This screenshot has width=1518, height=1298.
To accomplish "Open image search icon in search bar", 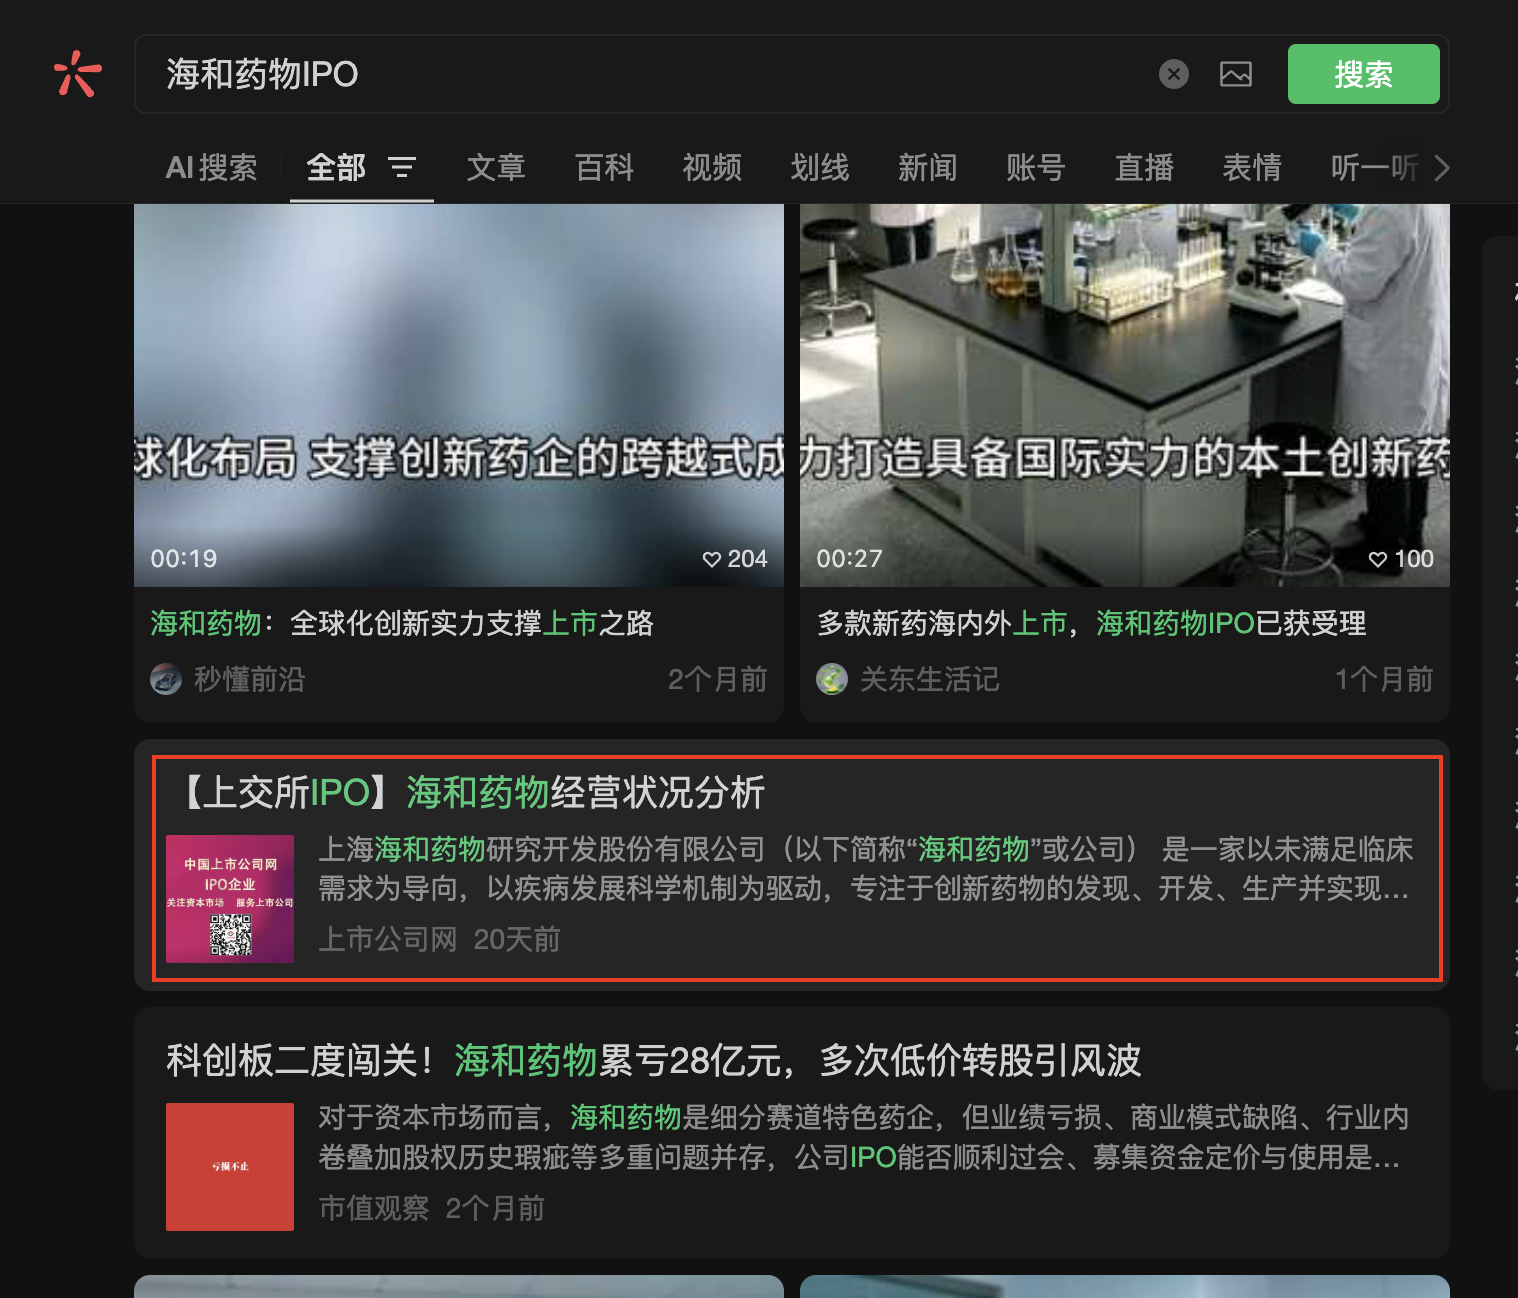I will pyautogui.click(x=1236, y=74).
